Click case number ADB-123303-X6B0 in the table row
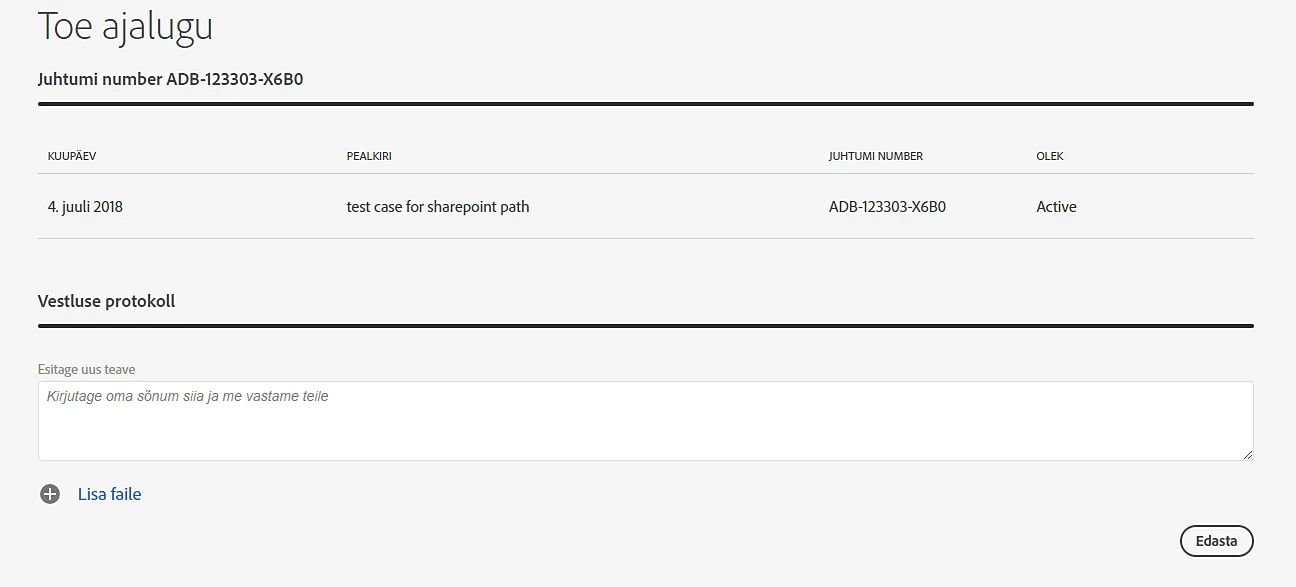 [x=887, y=207]
